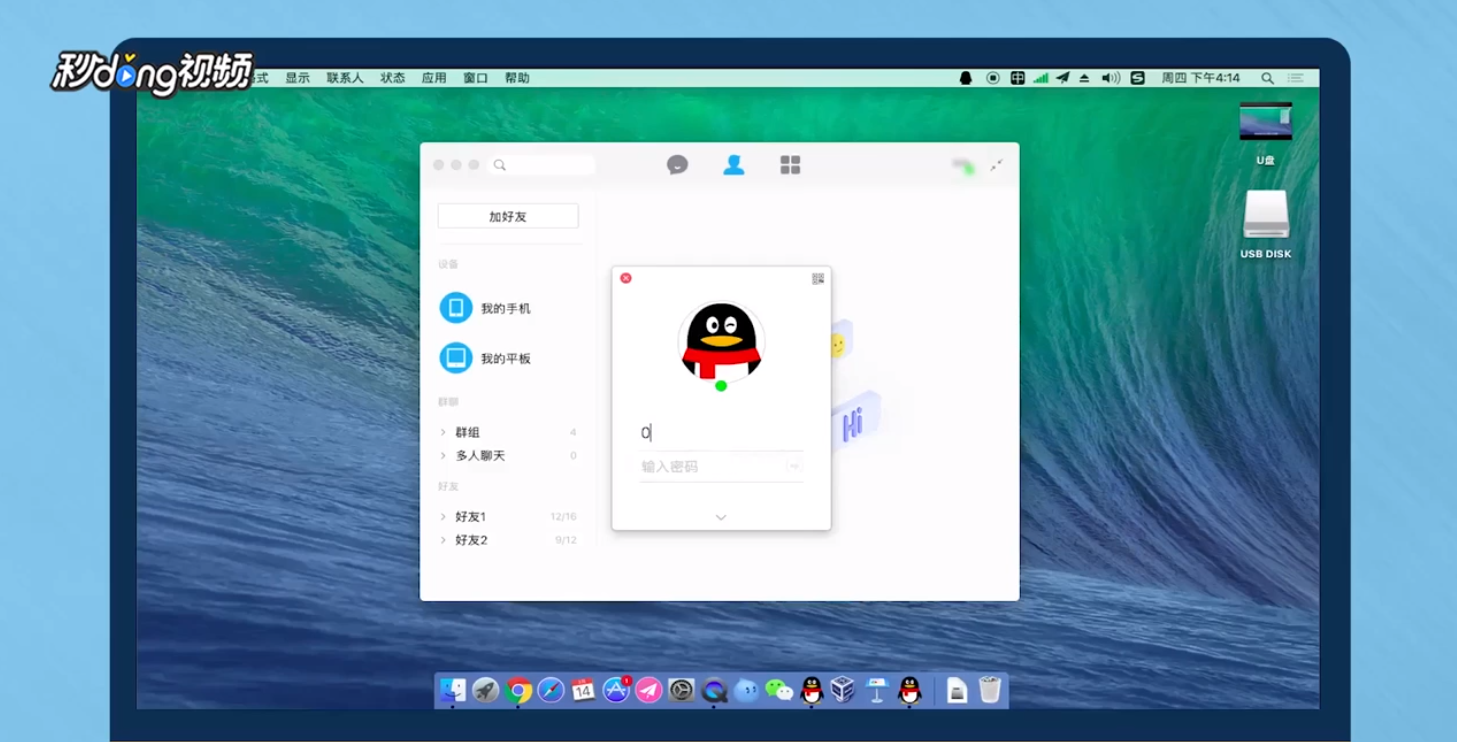This screenshot has width=1457, height=742.
Task: Open the 帮助 menu
Action: tap(517, 77)
